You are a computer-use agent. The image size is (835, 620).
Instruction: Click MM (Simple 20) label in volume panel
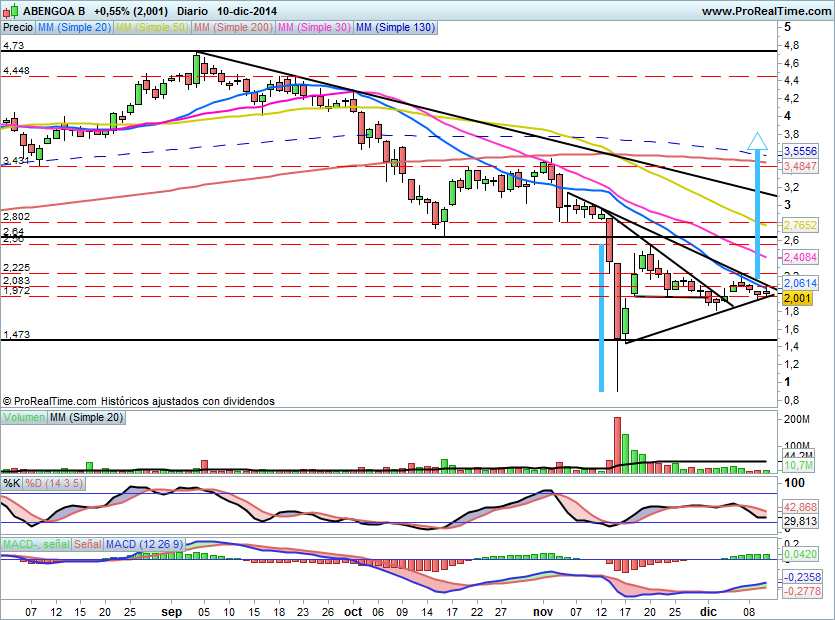[x=86, y=418]
